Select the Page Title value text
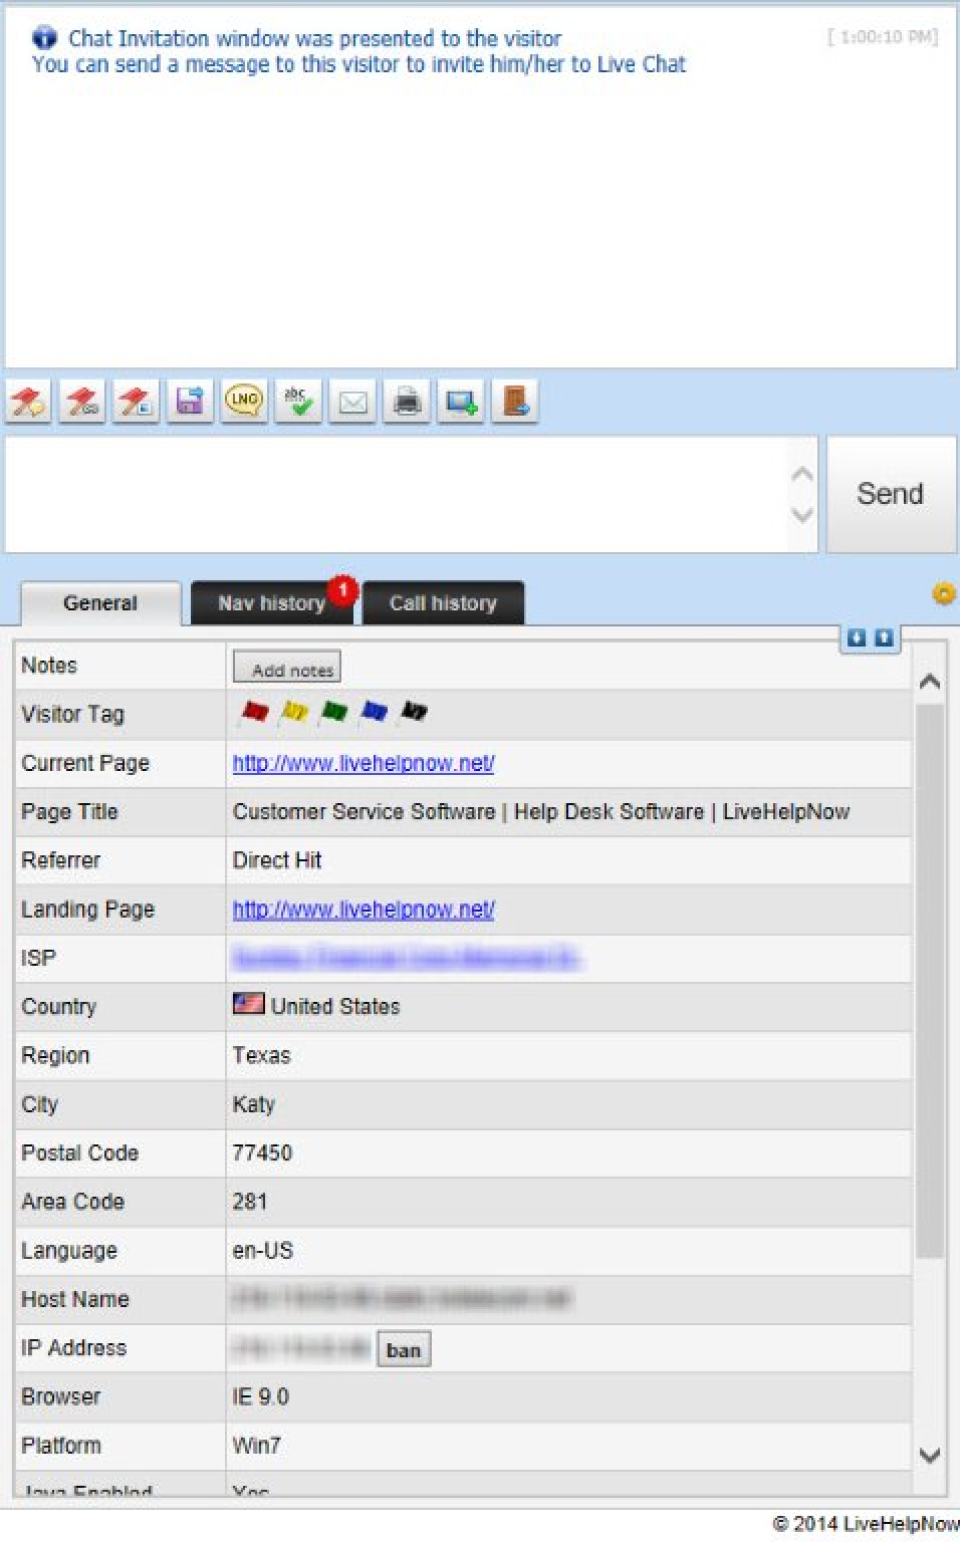This screenshot has height=1542, width=960. point(541,812)
